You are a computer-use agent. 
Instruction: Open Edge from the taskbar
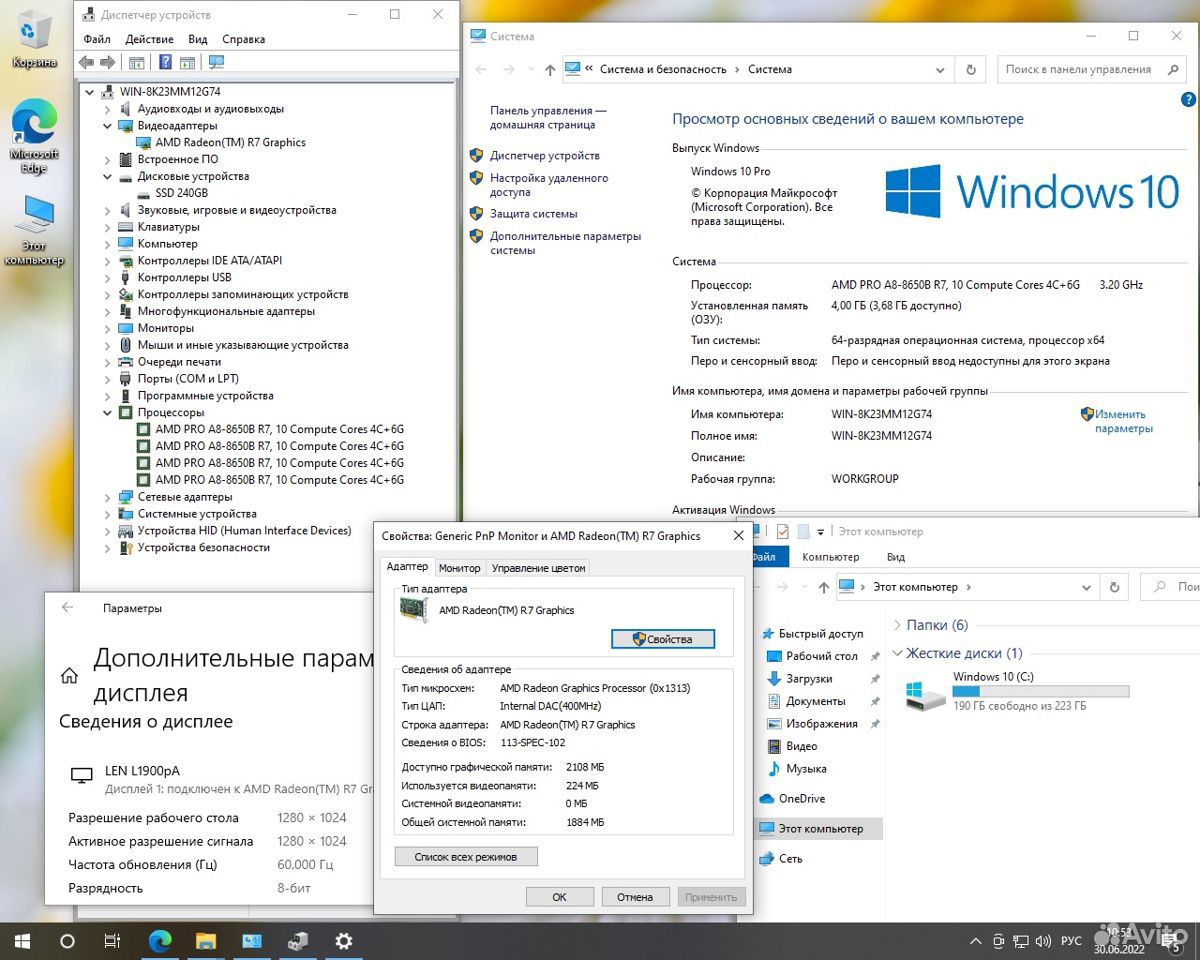pos(160,941)
